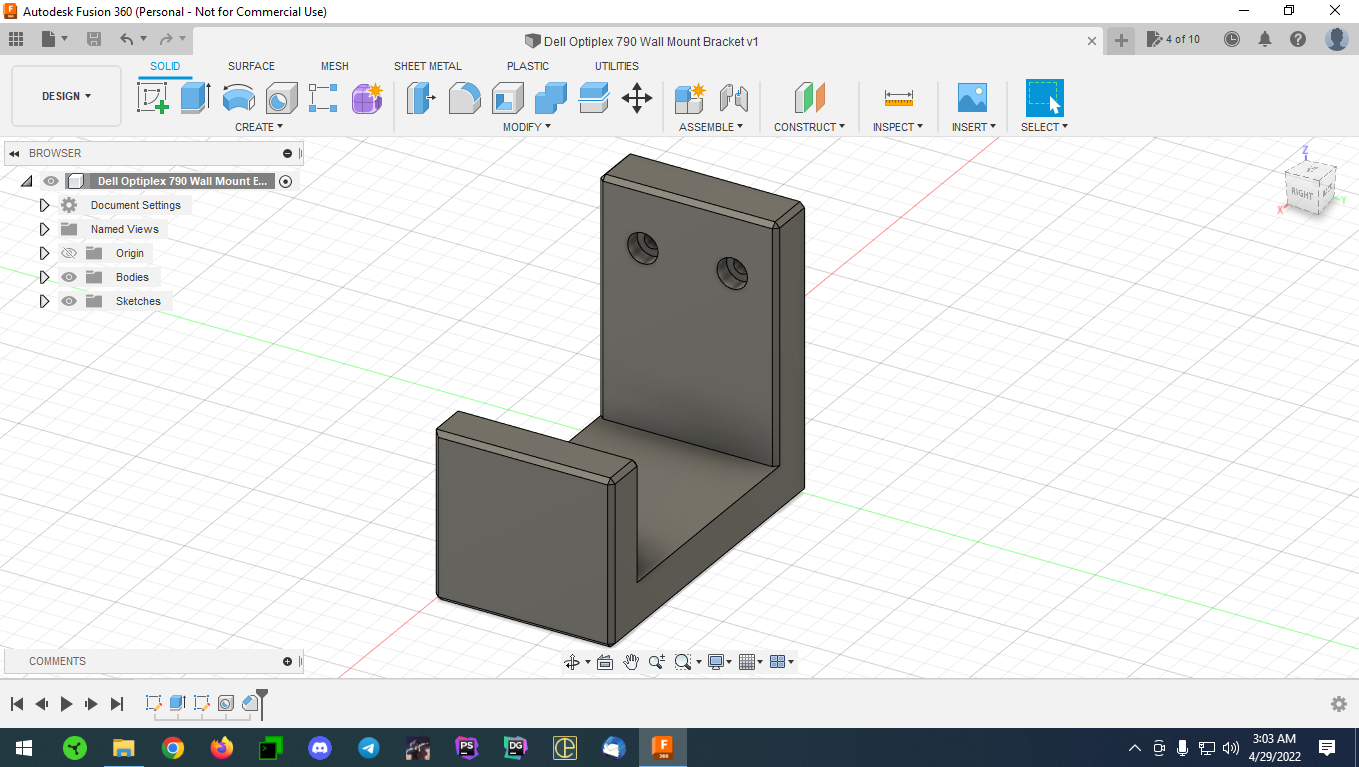Click the New Component icon
The height and width of the screenshot is (767, 1359).
(x=690, y=97)
